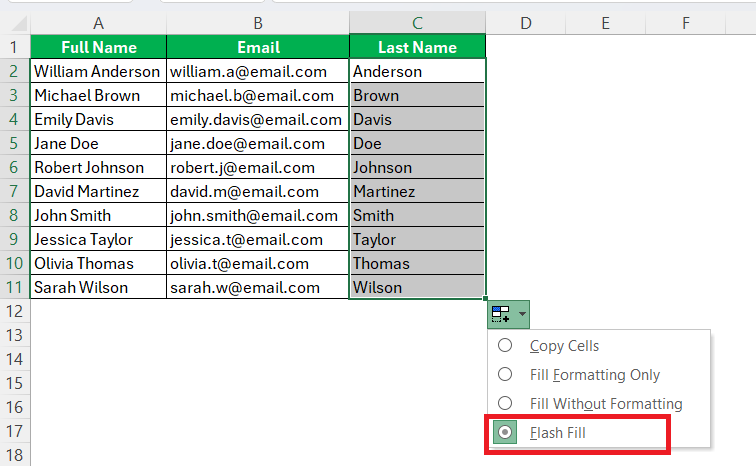The width and height of the screenshot is (756, 466).
Task: Click the Taylor cell in Last Name column
Action: 418,239
